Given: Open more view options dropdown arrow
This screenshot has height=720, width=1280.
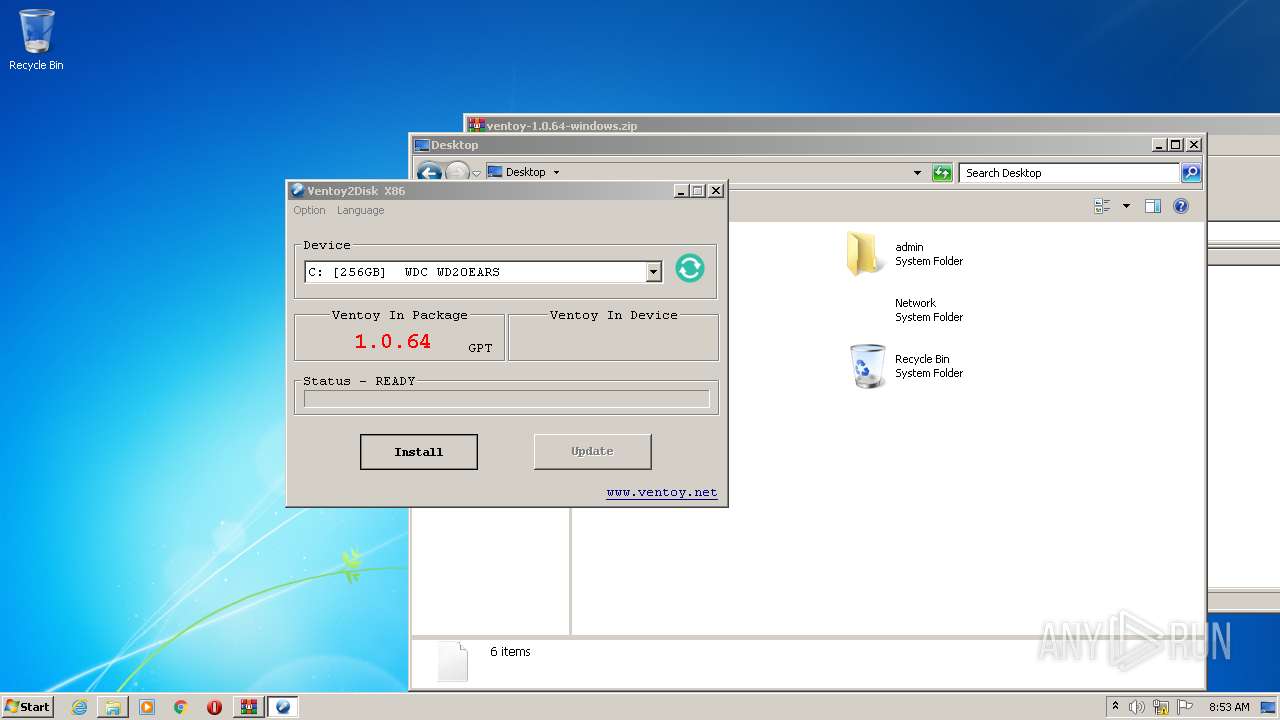Looking at the screenshot, I should 1126,206.
